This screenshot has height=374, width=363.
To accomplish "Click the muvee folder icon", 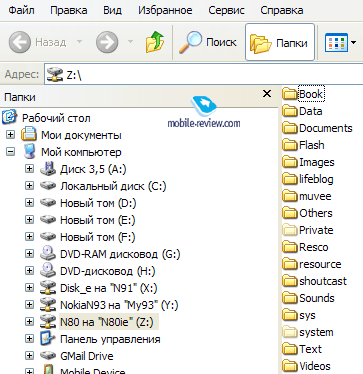I will coord(289,196).
